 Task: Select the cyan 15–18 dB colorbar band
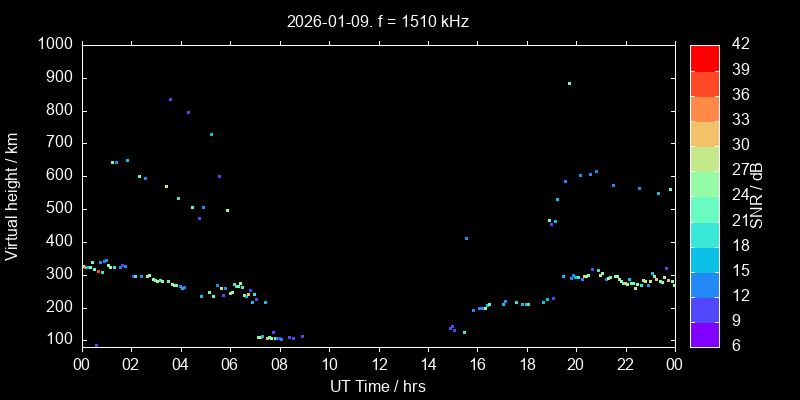pyautogui.click(x=704, y=258)
